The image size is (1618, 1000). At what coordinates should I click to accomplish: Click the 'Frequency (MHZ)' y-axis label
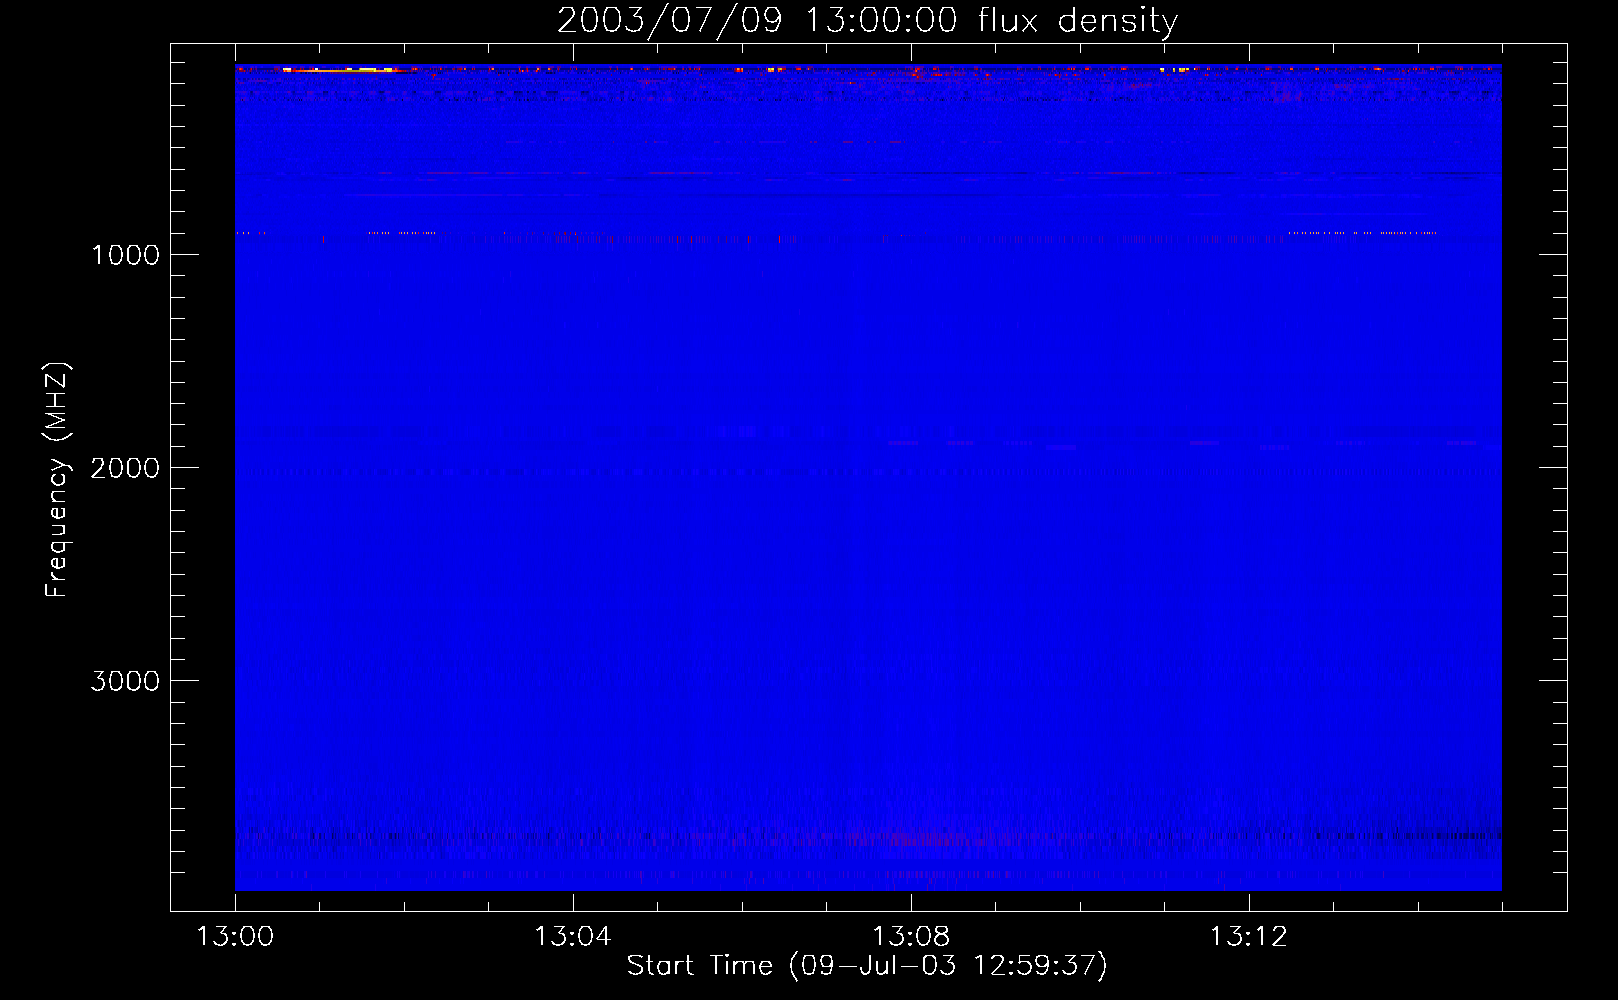(x=57, y=480)
